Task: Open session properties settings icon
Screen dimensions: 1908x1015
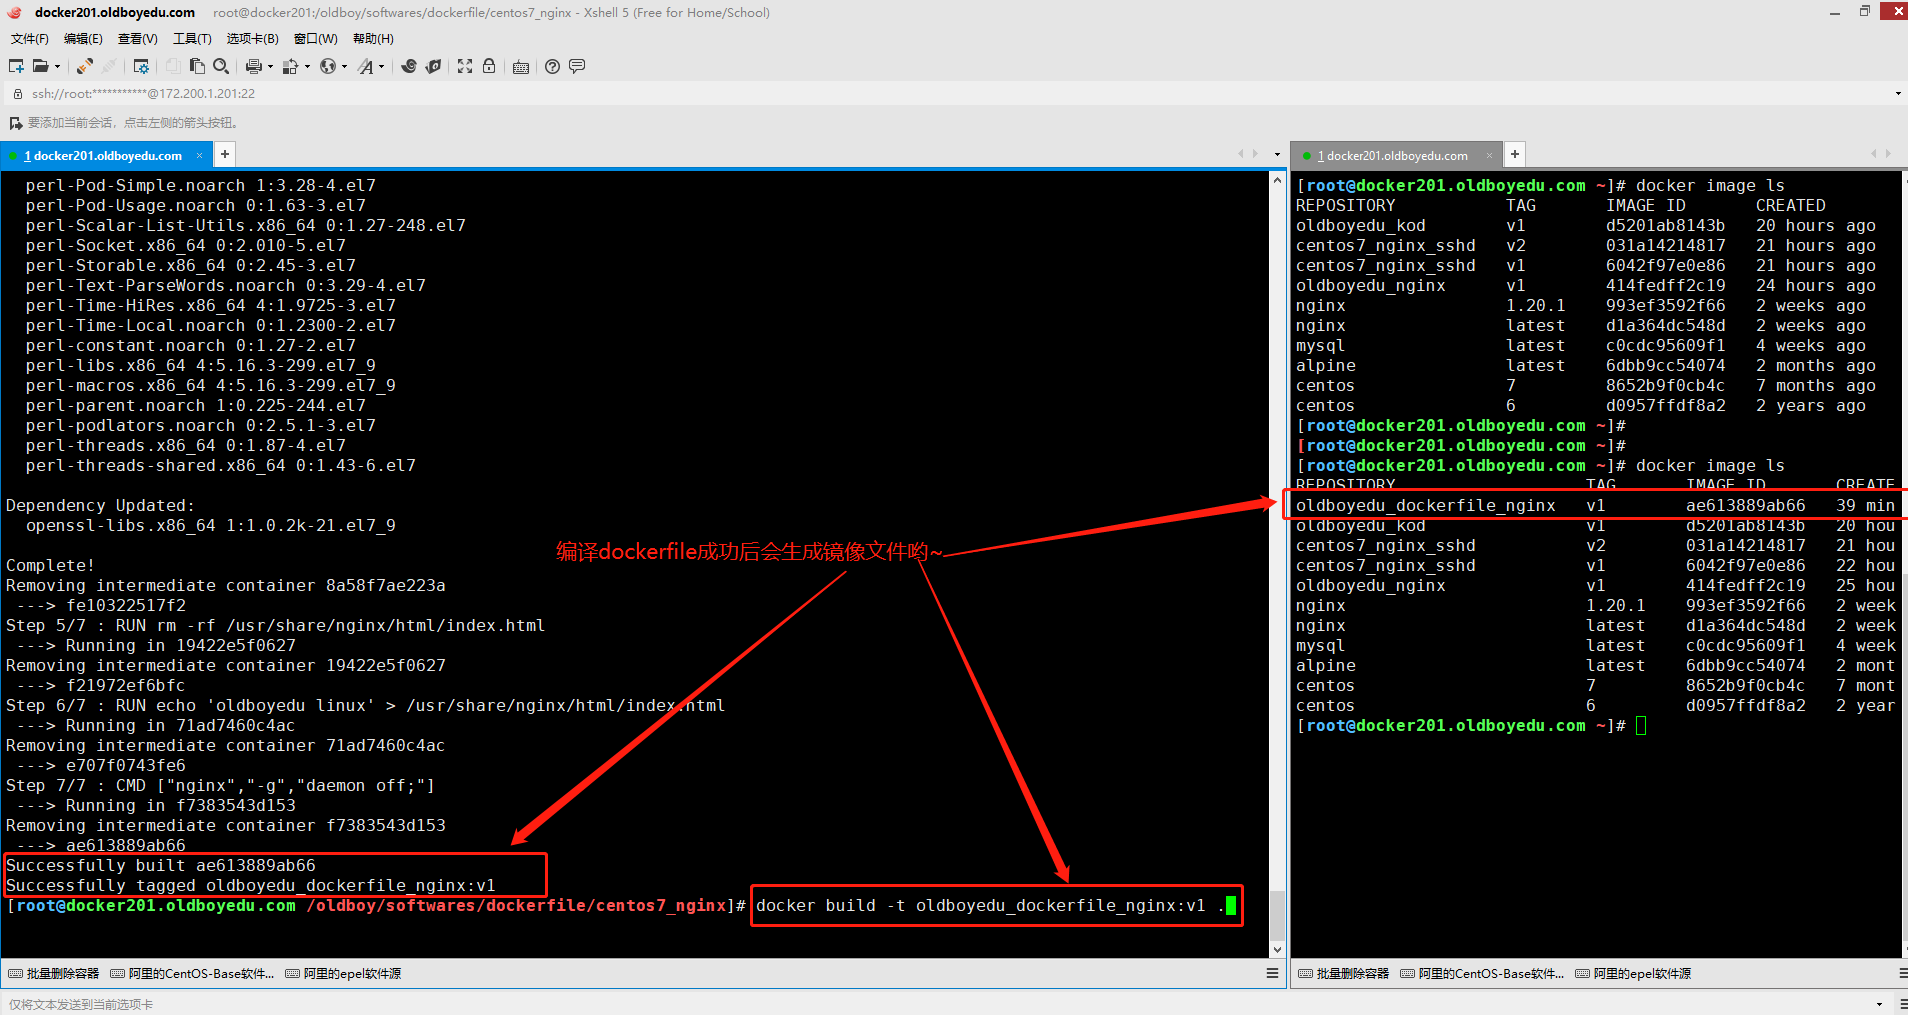Action: pyautogui.click(x=141, y=66)
